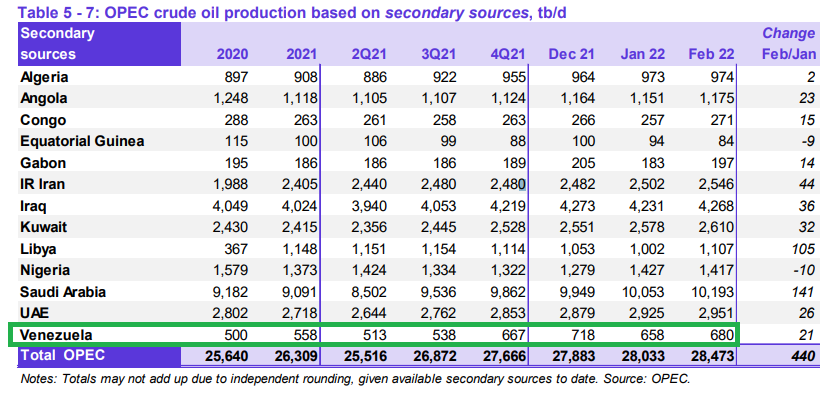Click Congo's 2Q21 value 261
Viewport: 836px width, 399px height.
click(375, 120)
